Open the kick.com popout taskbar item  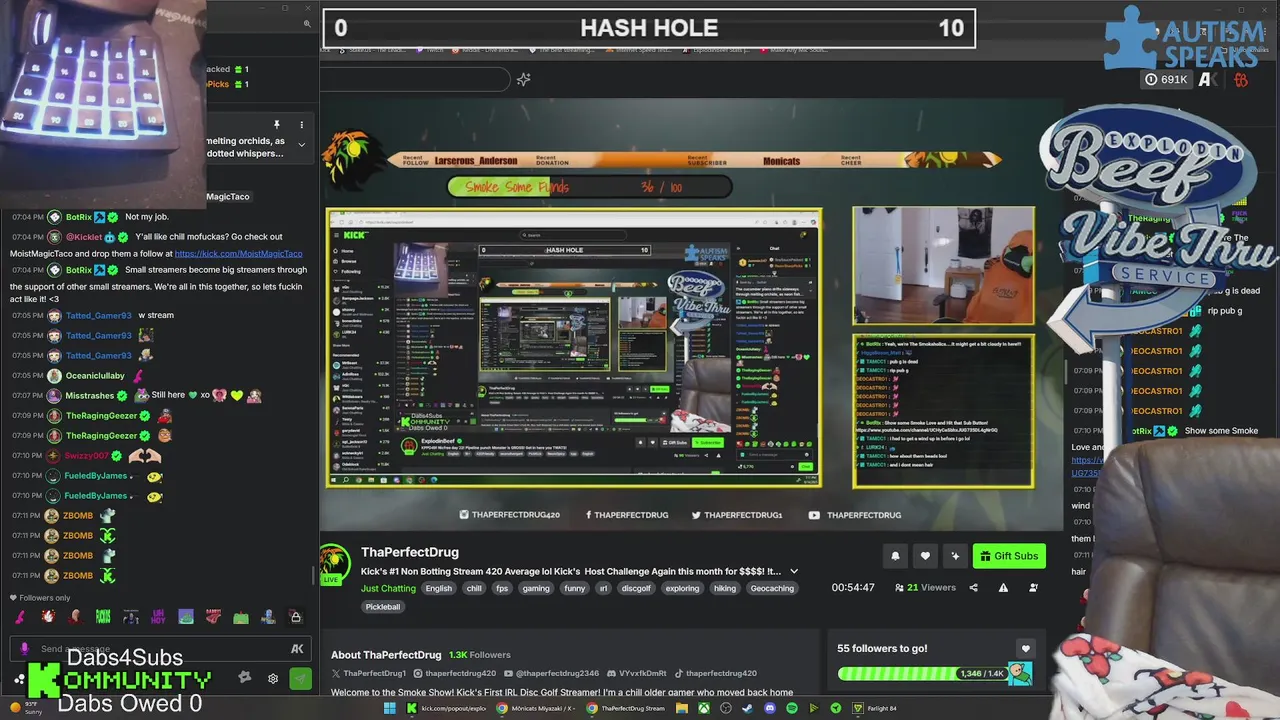pos(446,708)
